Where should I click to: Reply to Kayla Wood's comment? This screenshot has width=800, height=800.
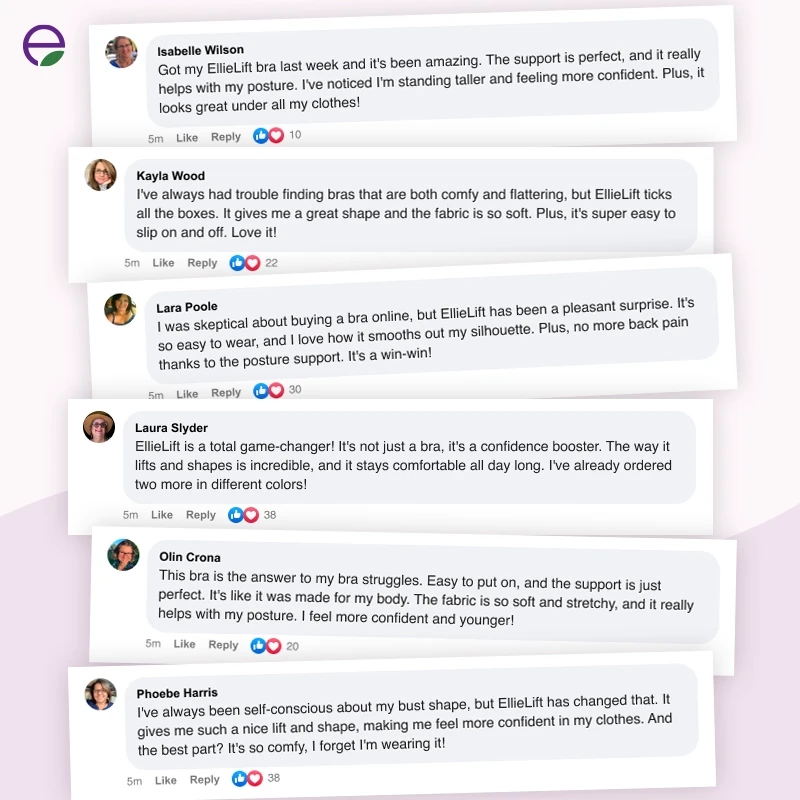202,263
